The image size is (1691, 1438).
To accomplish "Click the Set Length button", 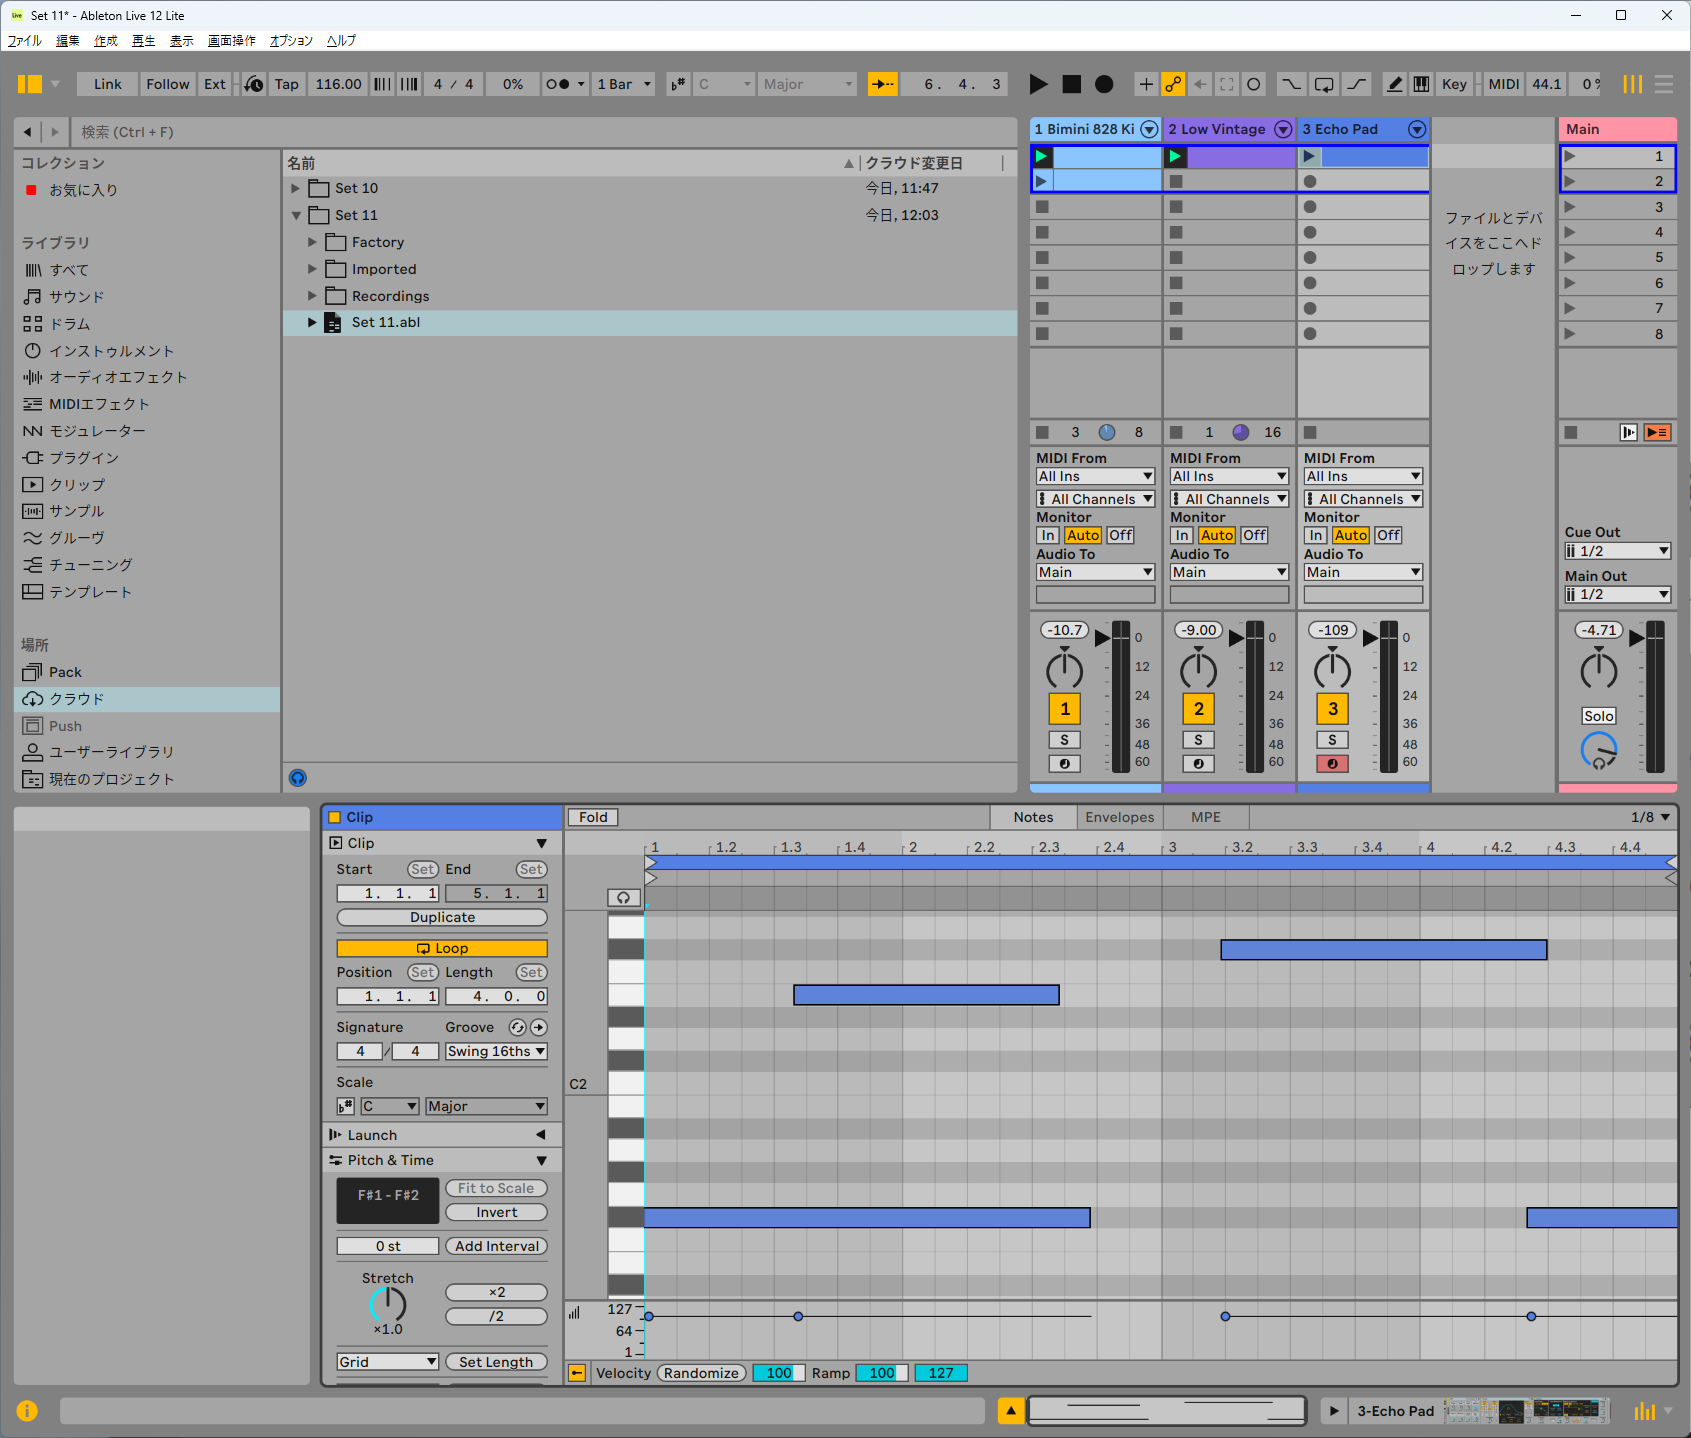I will (x=496, y=1362).
